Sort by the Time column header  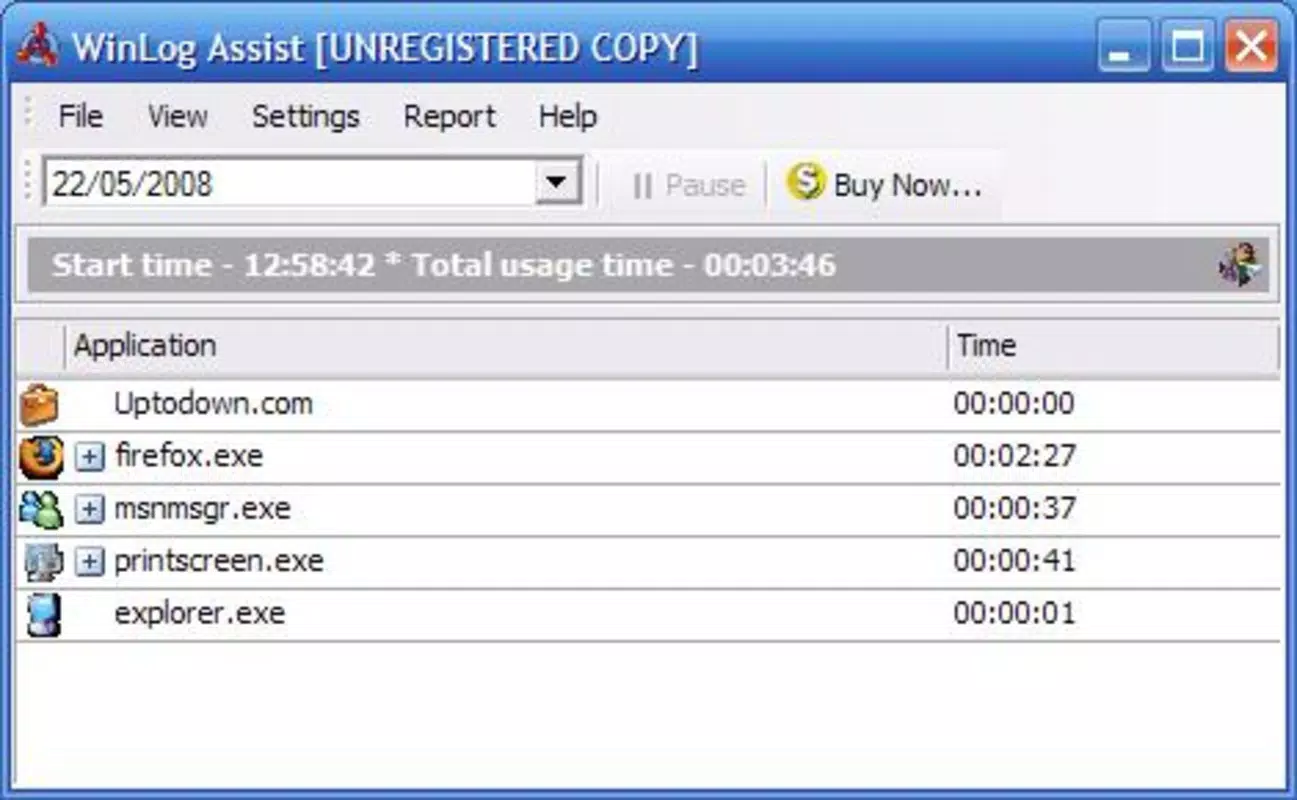1113,346
